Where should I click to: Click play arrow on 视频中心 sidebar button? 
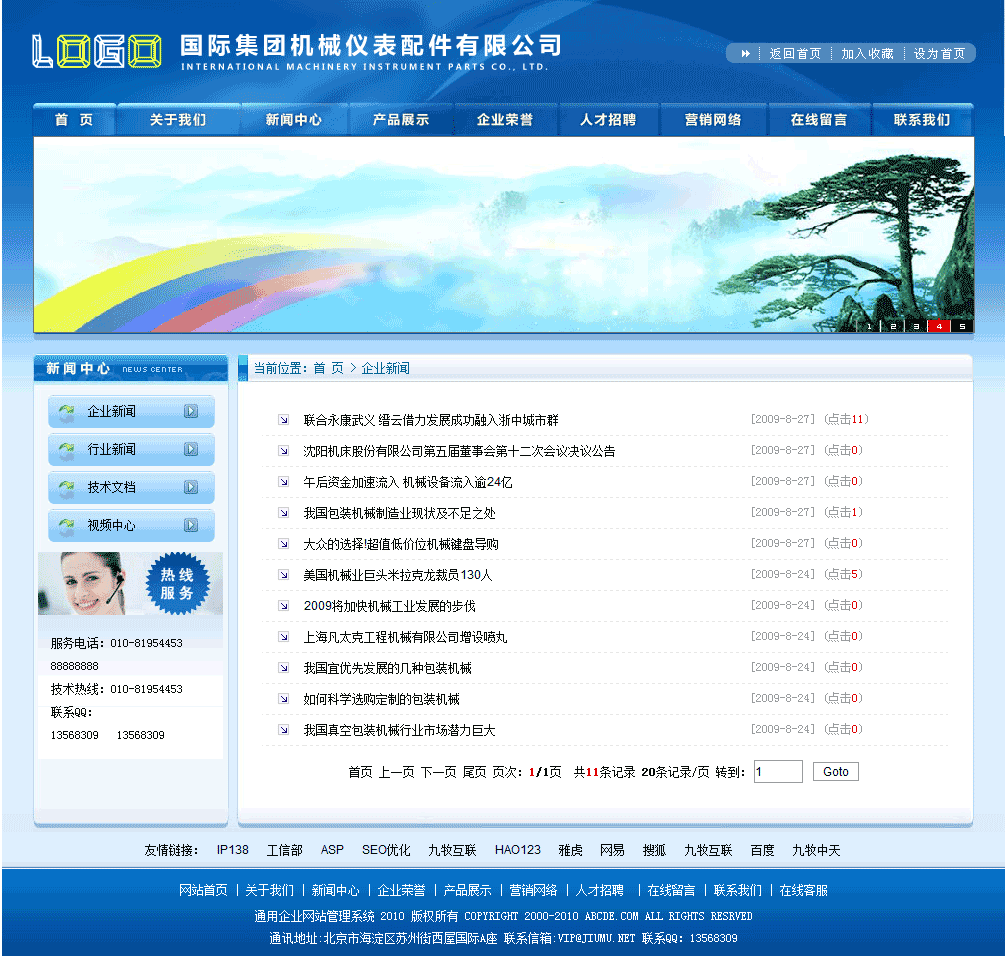191,525
